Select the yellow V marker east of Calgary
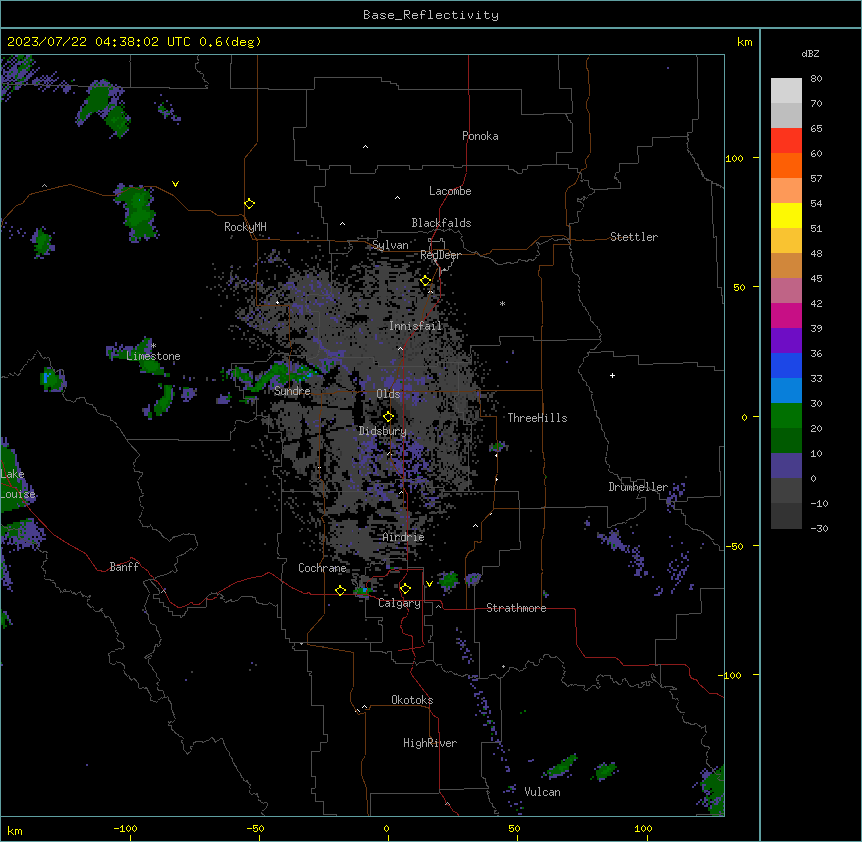 429,584
